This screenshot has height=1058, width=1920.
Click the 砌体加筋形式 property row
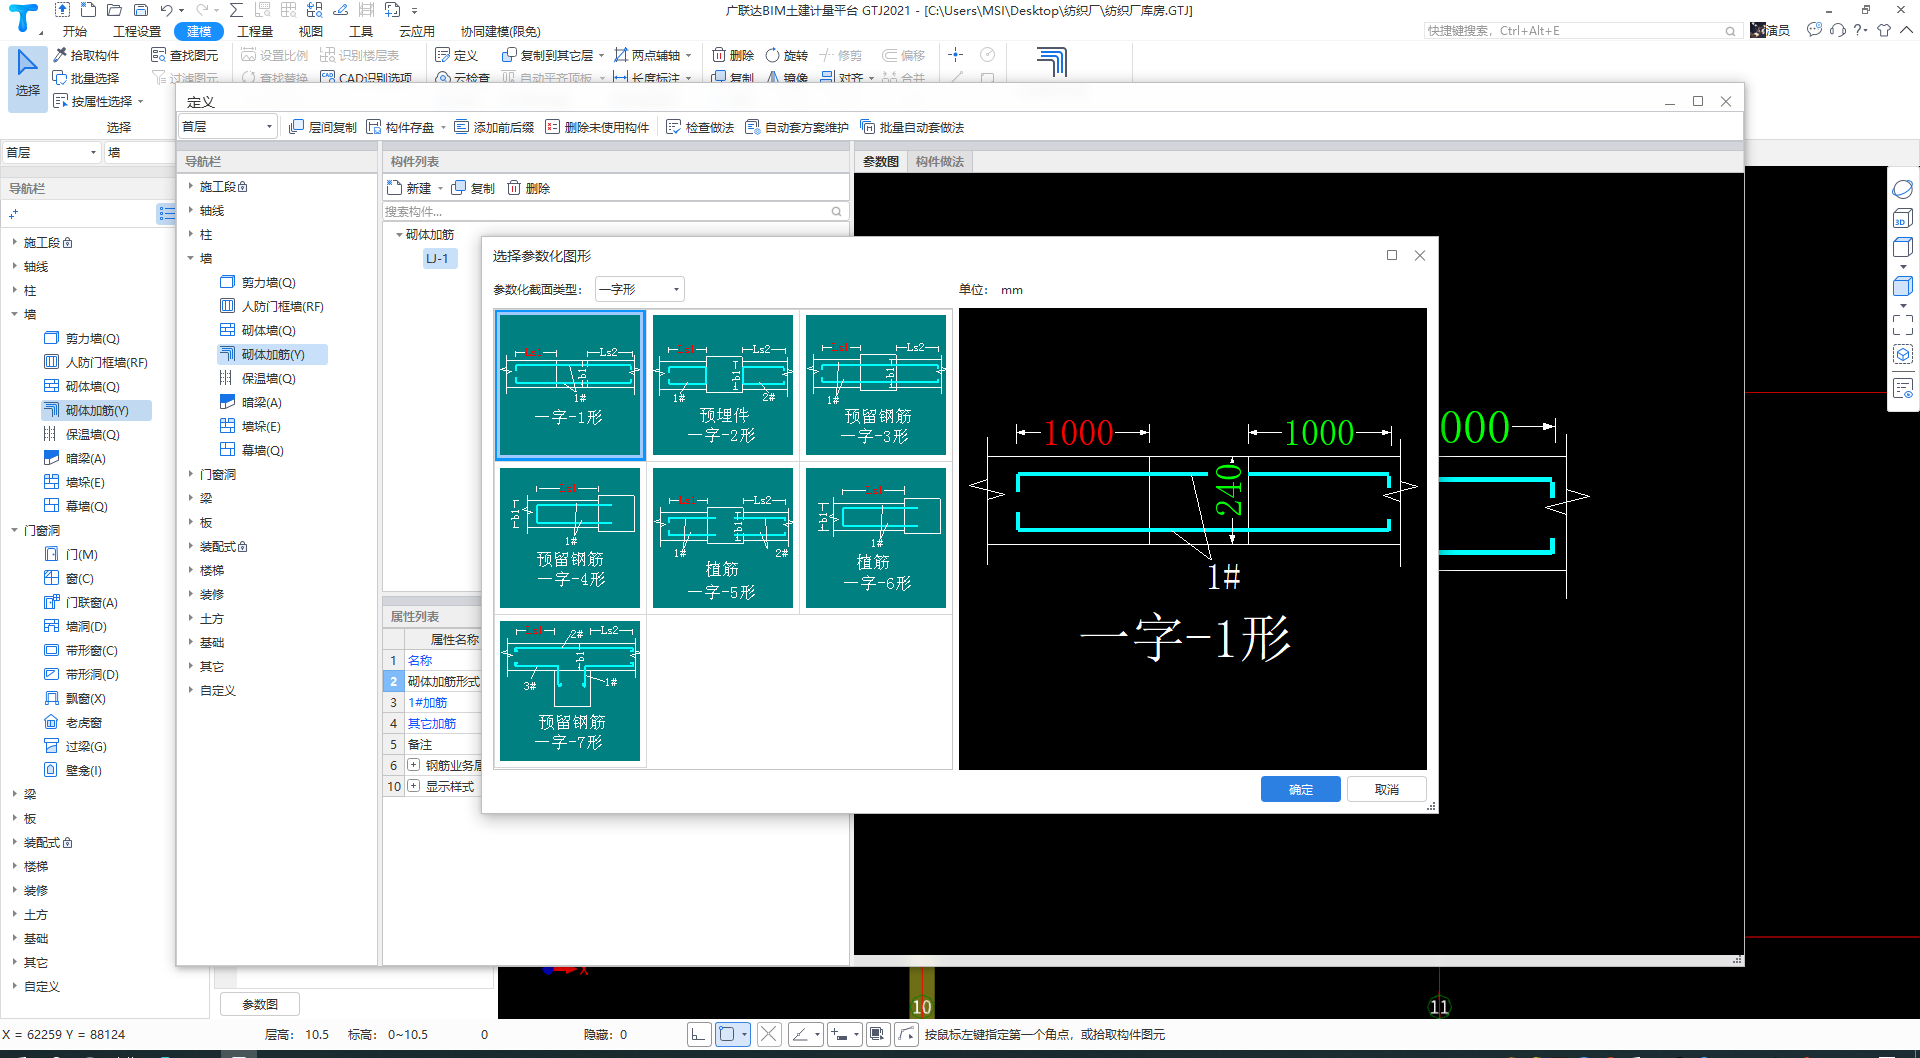click(443, 681)
